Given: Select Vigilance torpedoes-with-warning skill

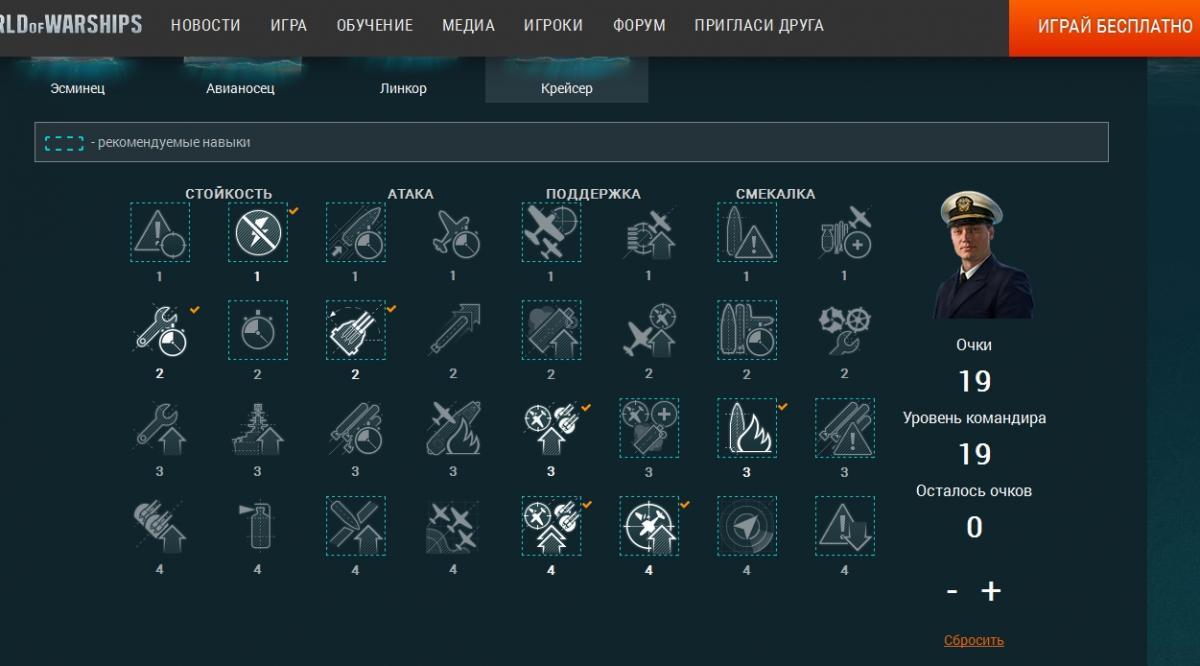Looking at the screenshot, I should tap(846, 428).
